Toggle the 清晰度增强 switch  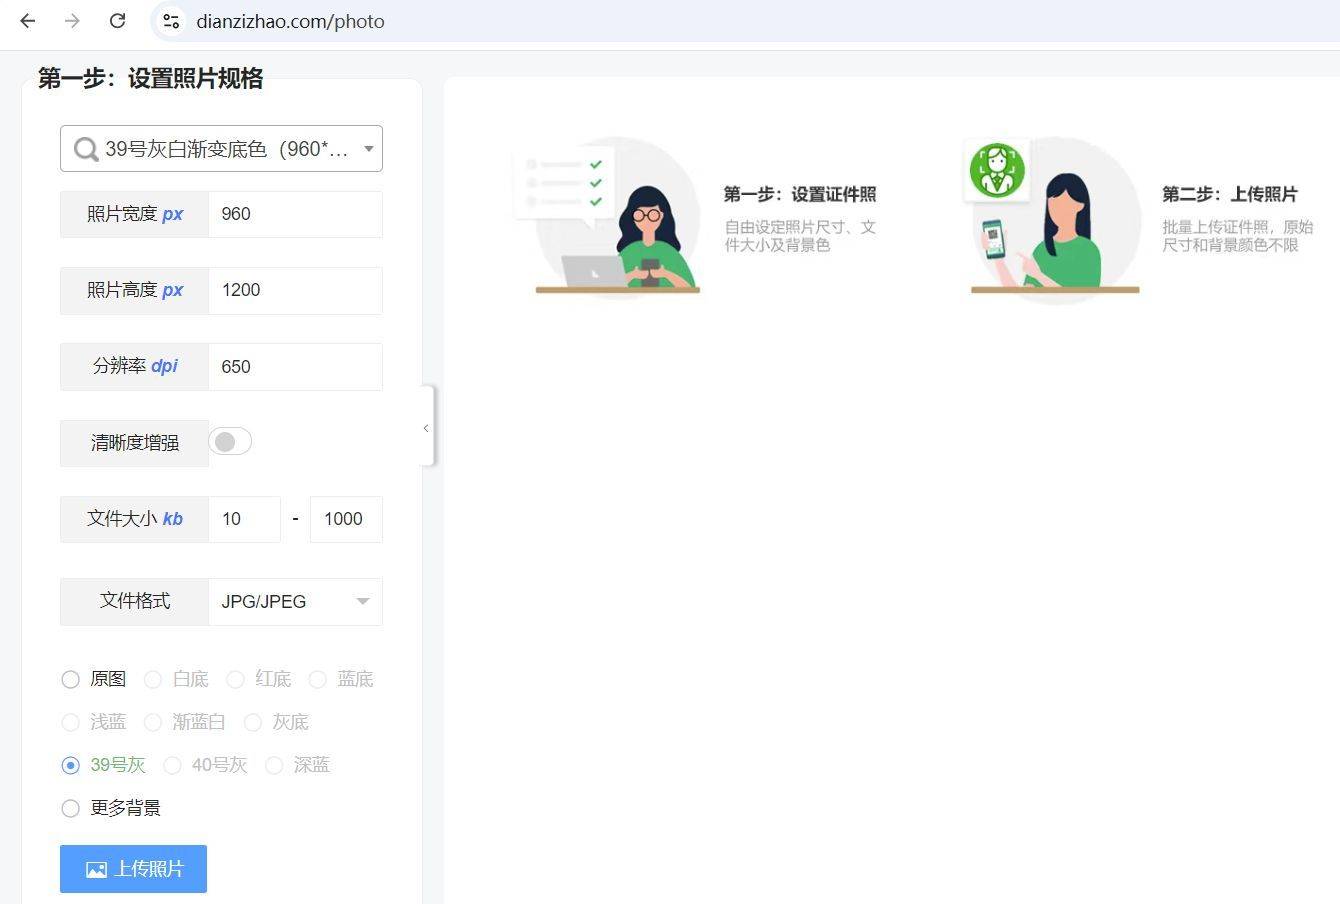(x=230, y=442)
